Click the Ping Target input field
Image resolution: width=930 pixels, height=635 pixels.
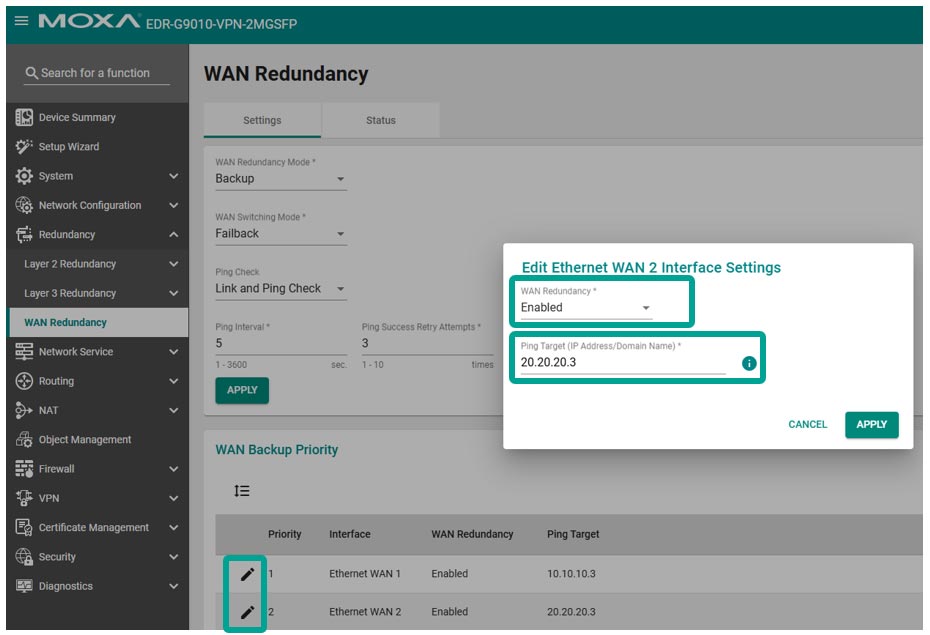pyautogui.click(x=622, y=363)
